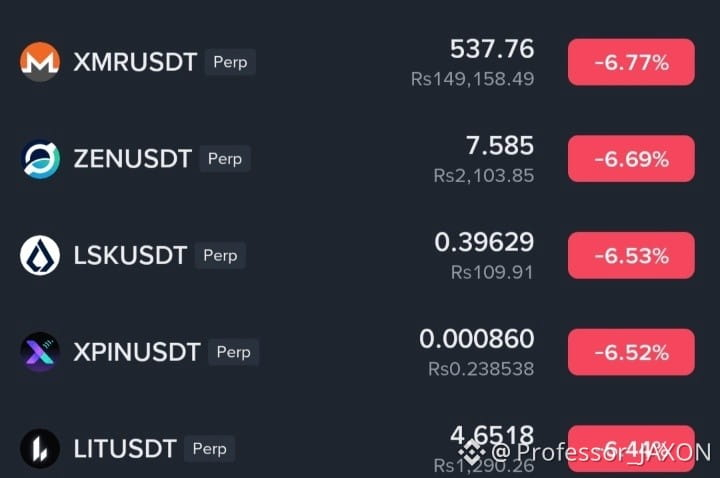
Task: Click the -6.77% change badge
Action: click(x=631, y=62)
